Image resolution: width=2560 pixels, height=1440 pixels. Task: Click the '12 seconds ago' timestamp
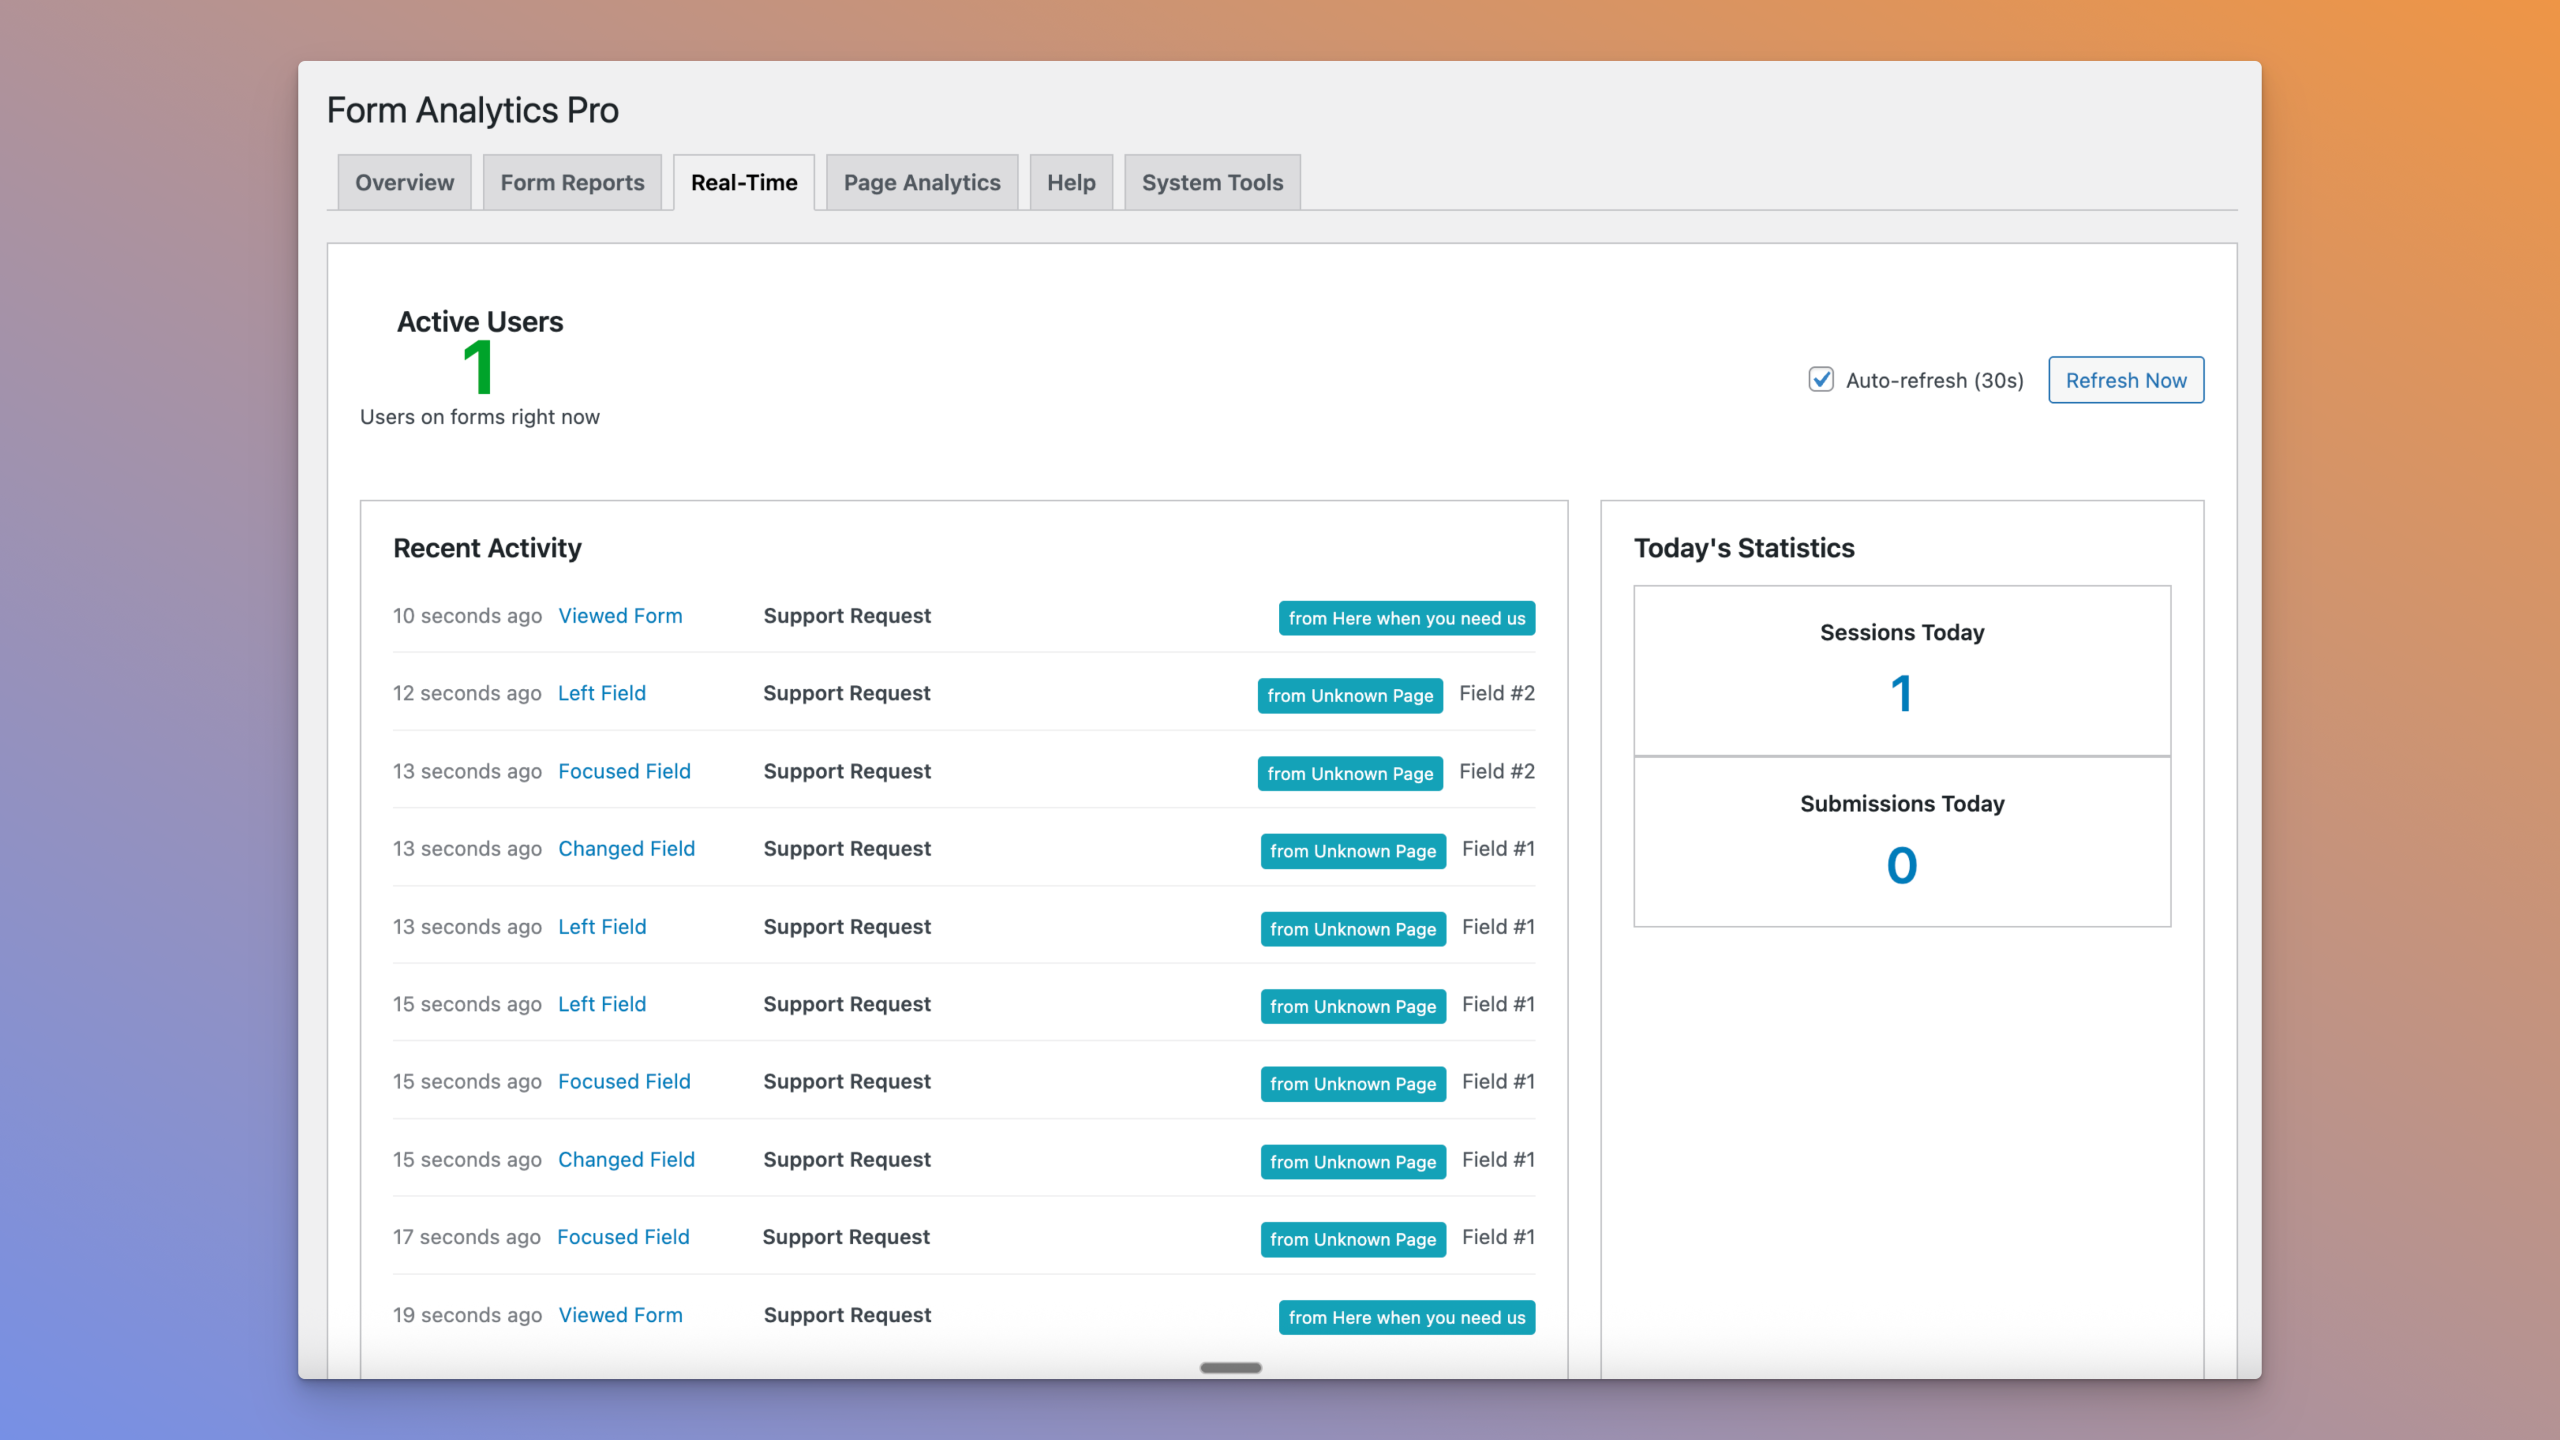click(467, 693)
